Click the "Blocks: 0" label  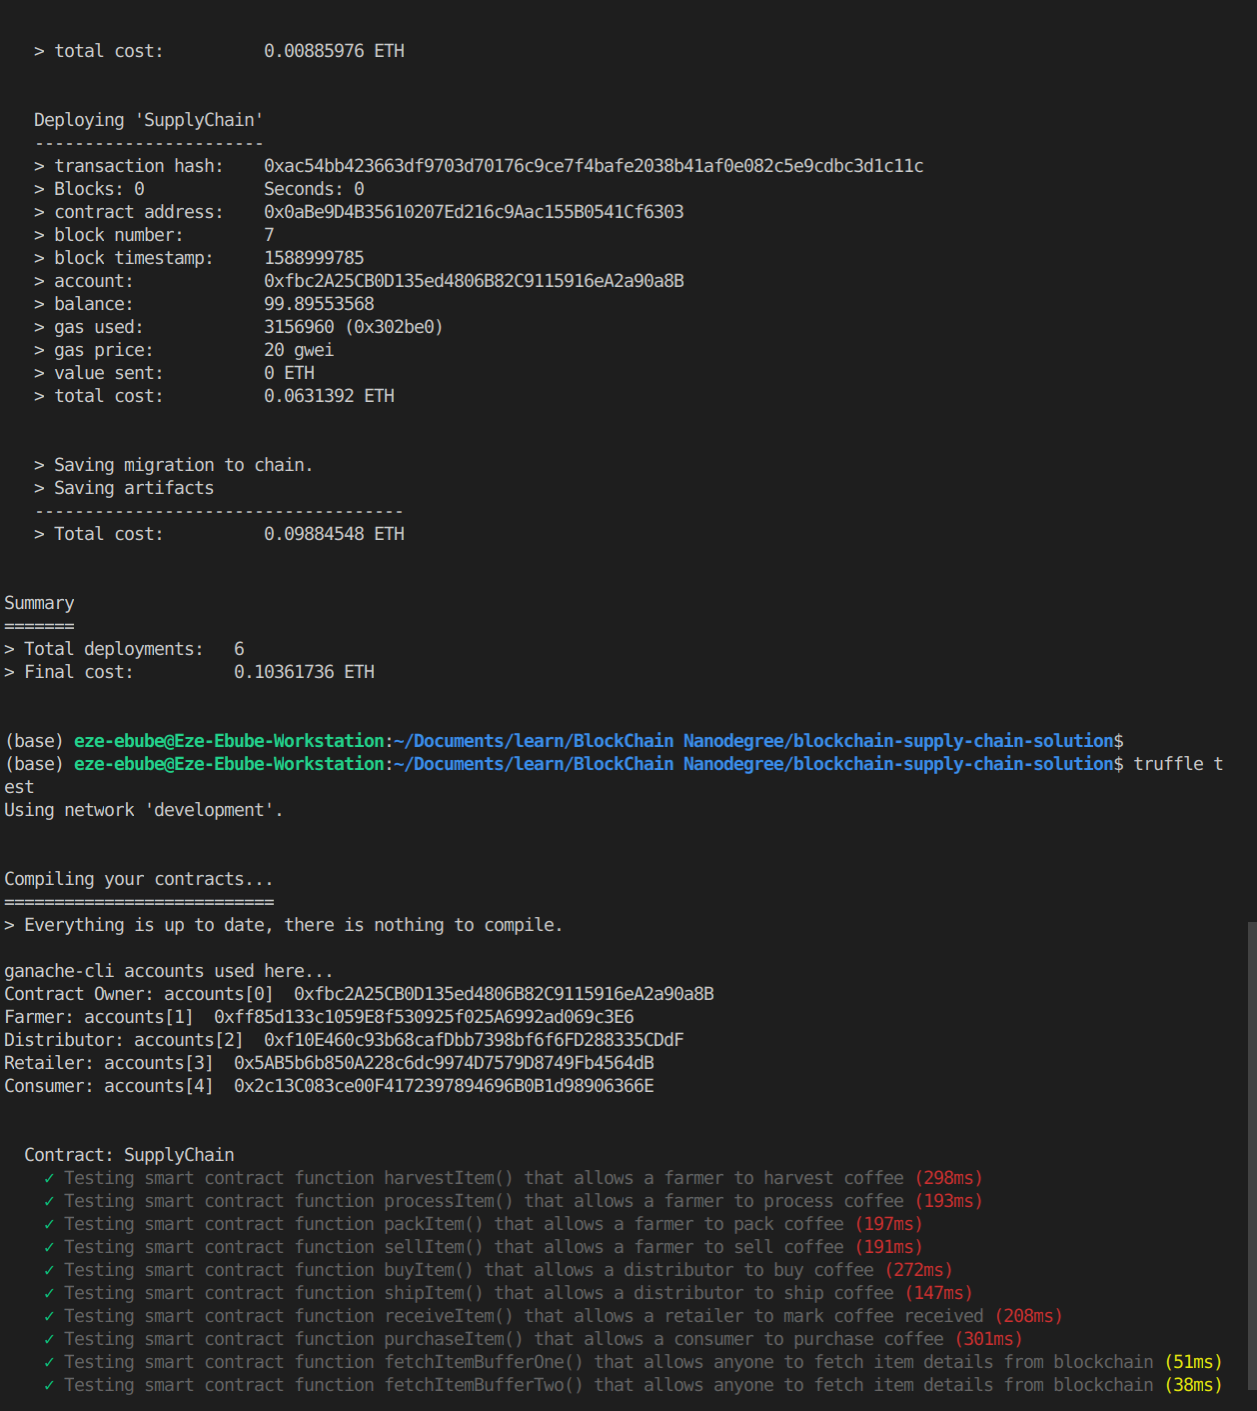89,189
